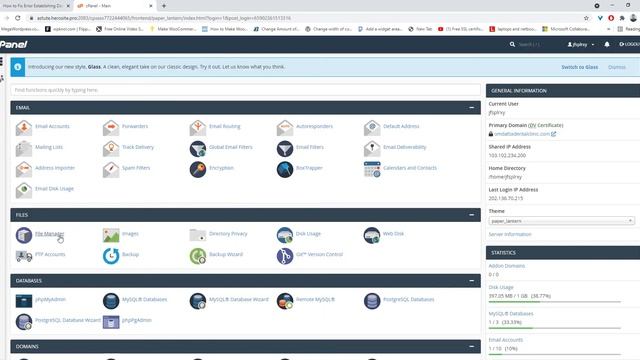Open the Free Online Video bookmark
The width and height of the screenshot is (640, 360).
120,29
